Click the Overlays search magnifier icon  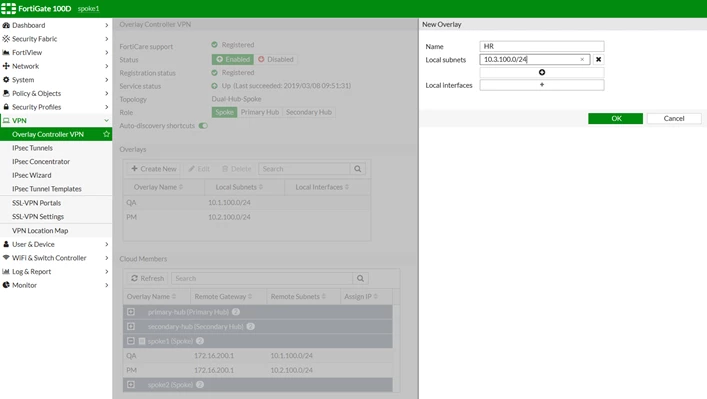coord(358,169)
